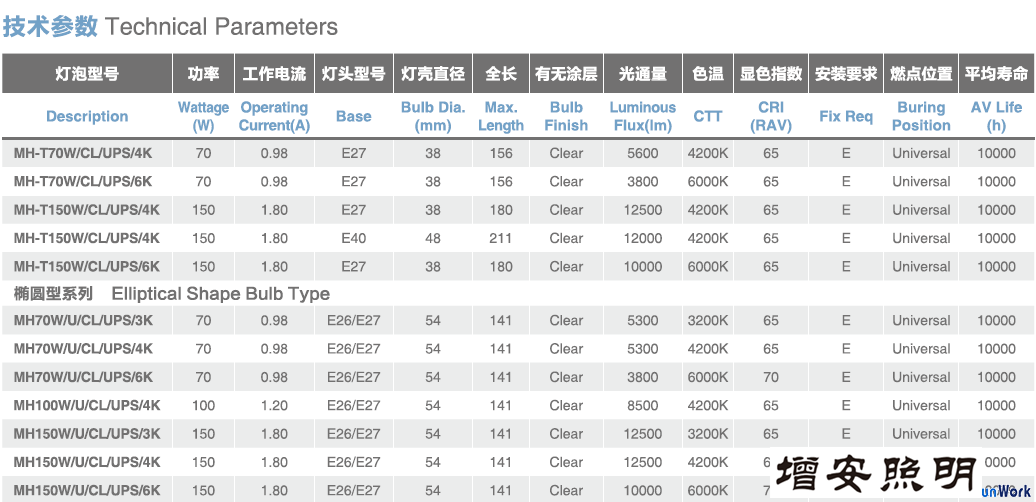The height and width of the screenshot is (502, 1036).
Task: Select the 光通量 column header
Action: (642, 74)
